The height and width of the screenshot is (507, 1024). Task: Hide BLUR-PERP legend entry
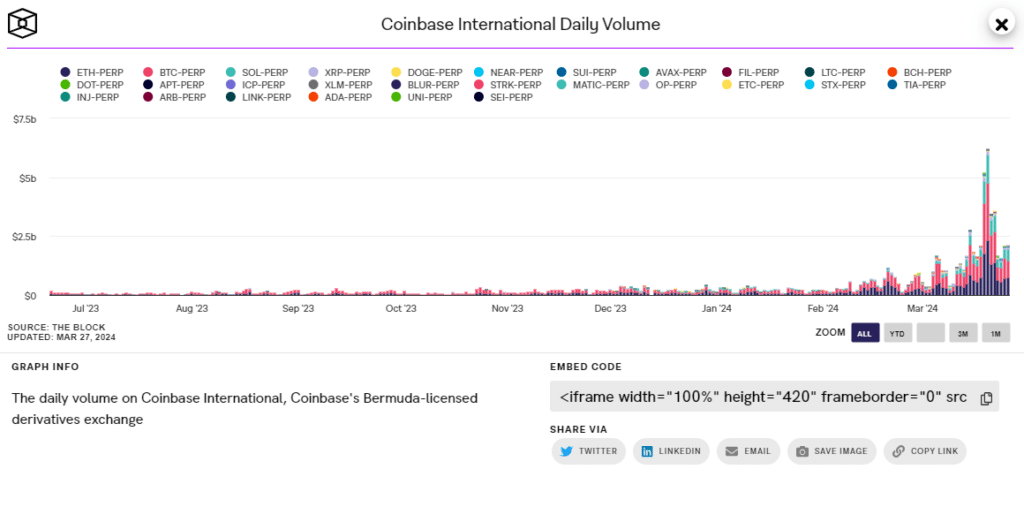pos(425,85)
